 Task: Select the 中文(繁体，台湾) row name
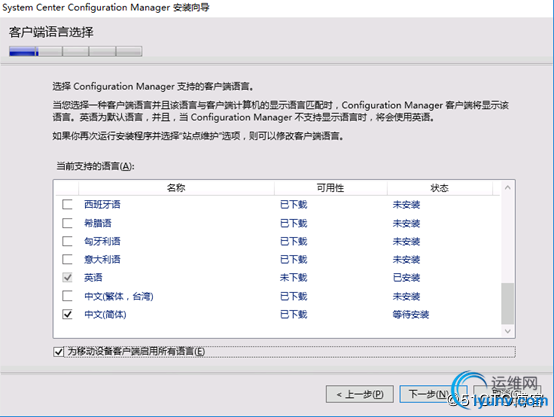pos(119,296)
